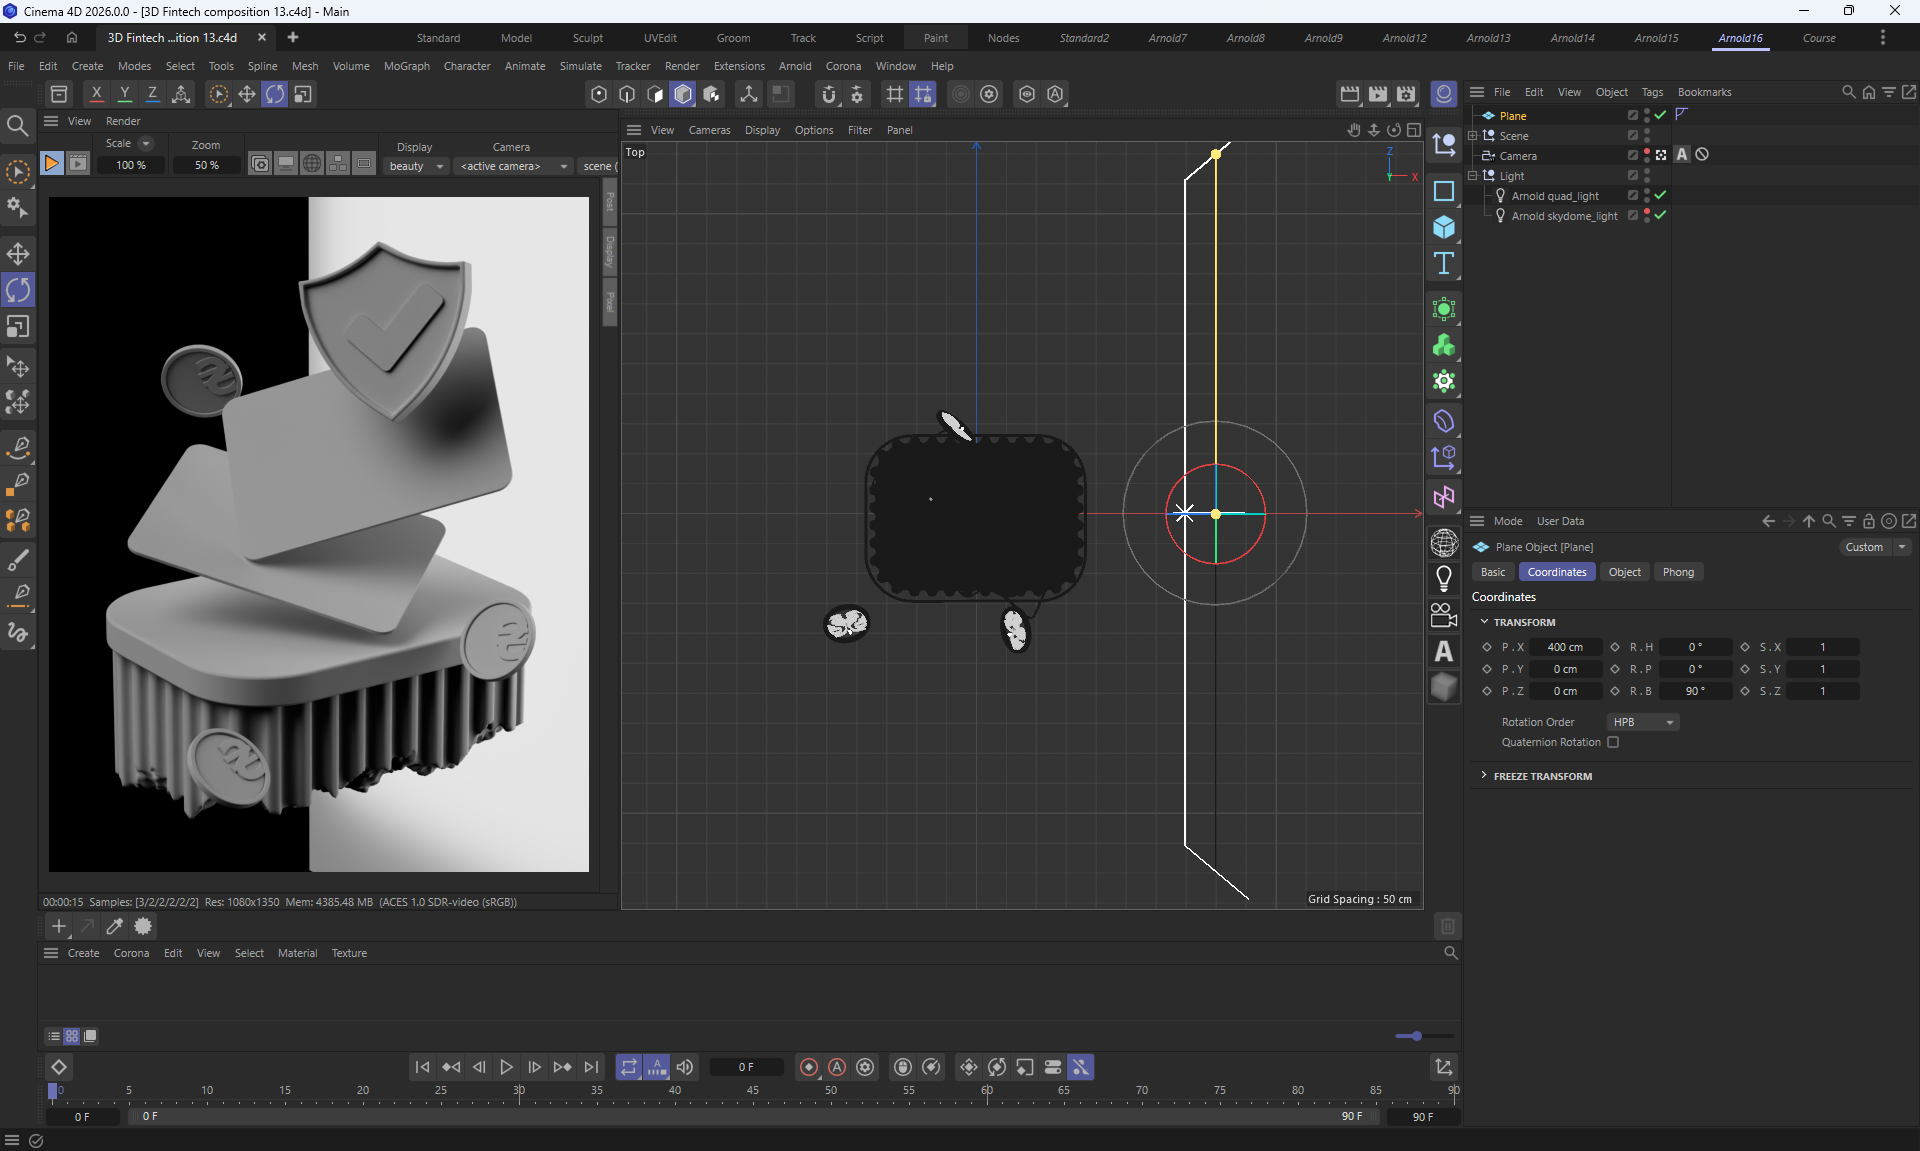Click the Object tab in attributes
Image resolution: width=1920 pixels, height=1151 pixels.
[x=1624, y=572]
